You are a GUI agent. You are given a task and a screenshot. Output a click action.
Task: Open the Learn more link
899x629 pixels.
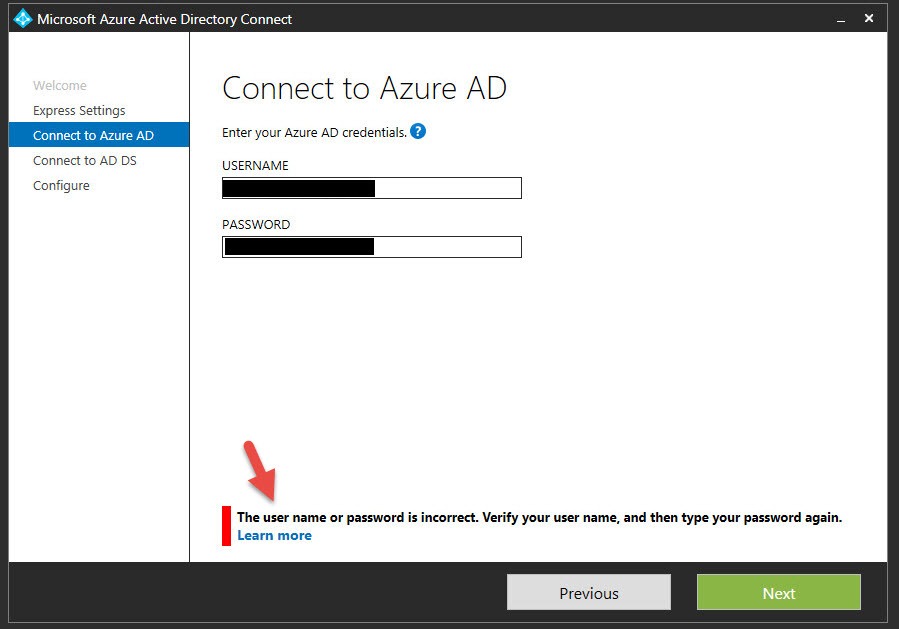(274, 536)
